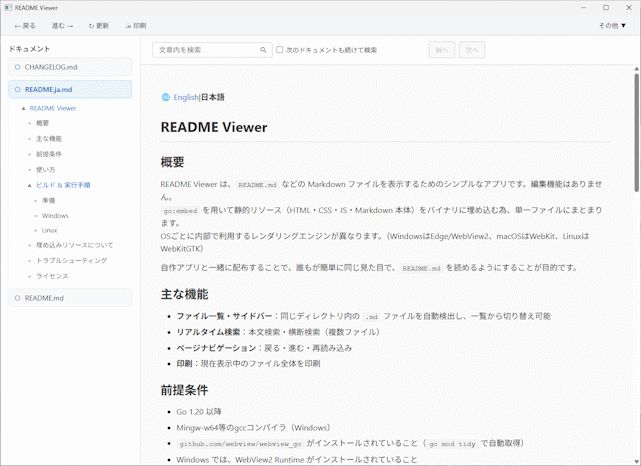This screenshot has height=466, width=641.
Task: Maximize the README Viewer window
Action: (x=606, y=7)
